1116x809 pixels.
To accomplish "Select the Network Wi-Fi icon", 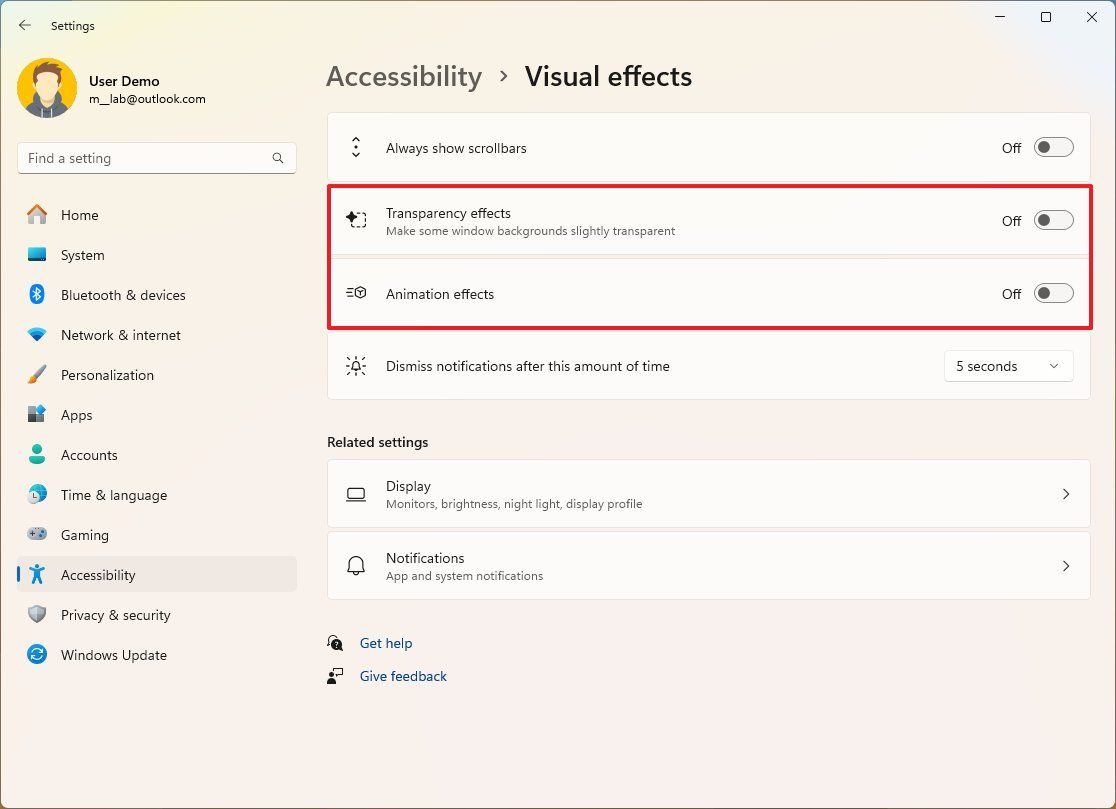I will pyautogui.click(x=37, y=334).
